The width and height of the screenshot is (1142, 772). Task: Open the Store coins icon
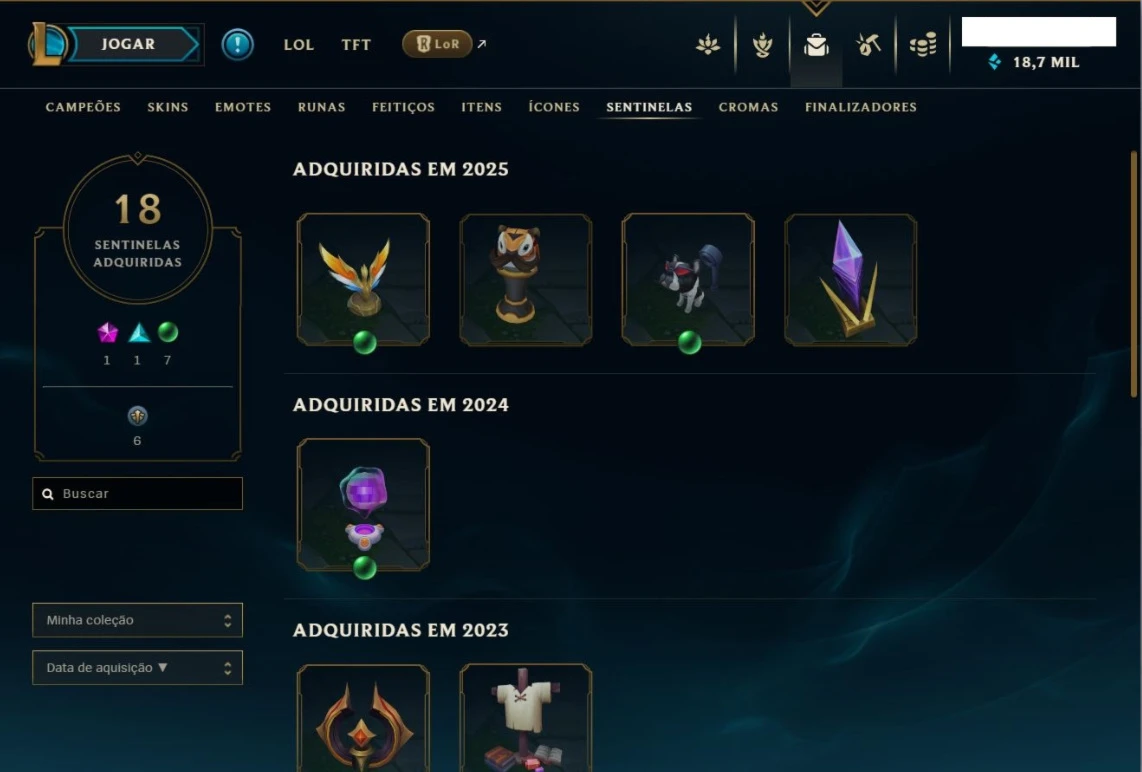[x=923, y=45]
